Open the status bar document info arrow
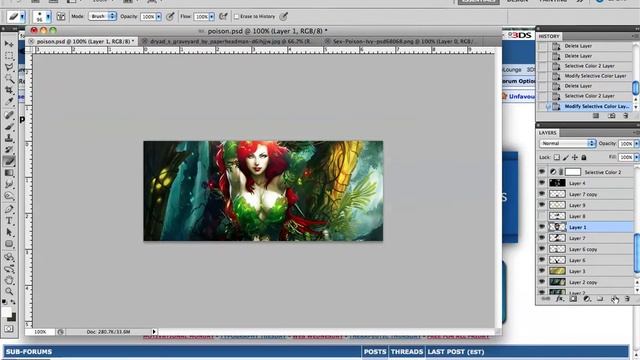Image resolution: width=640 pixels, height=360 pixels. (154, 332)
